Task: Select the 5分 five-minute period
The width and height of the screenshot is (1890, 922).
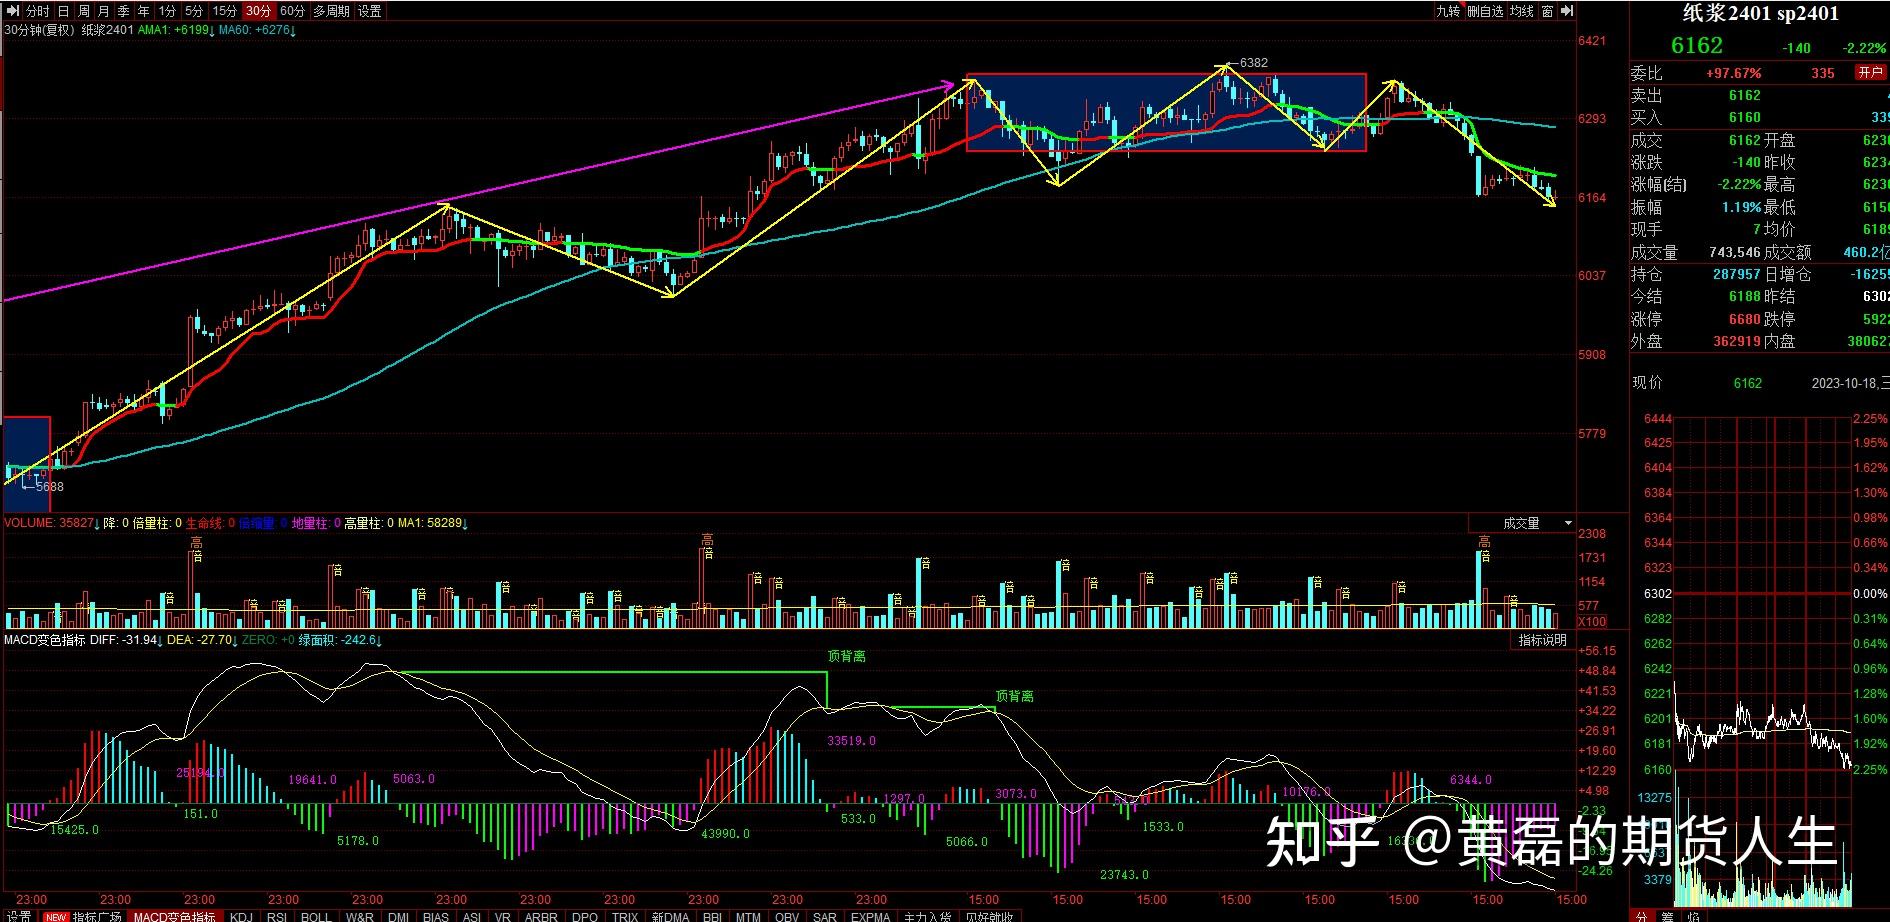Action: (194, 11)
